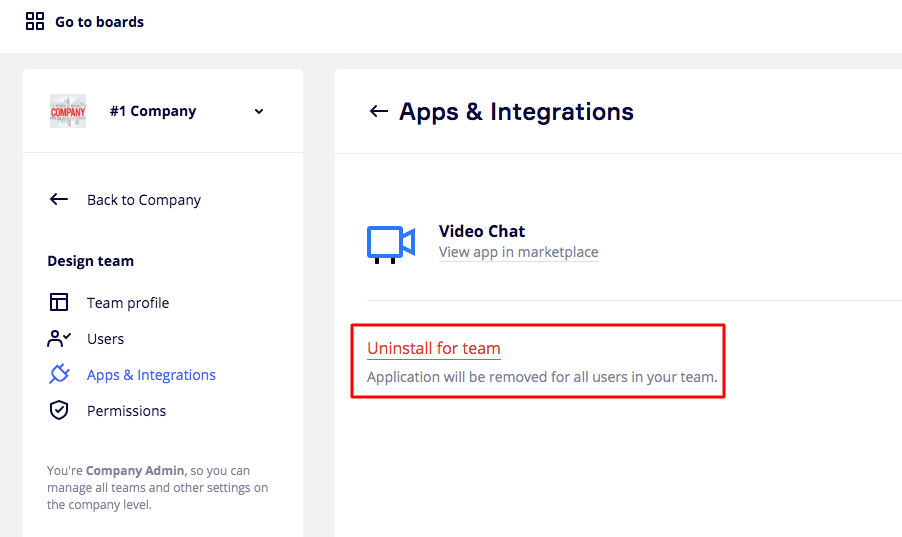
Task: Click the blue Video Chat camera icon
Action: pyautogui.click(x=390, y=243)
